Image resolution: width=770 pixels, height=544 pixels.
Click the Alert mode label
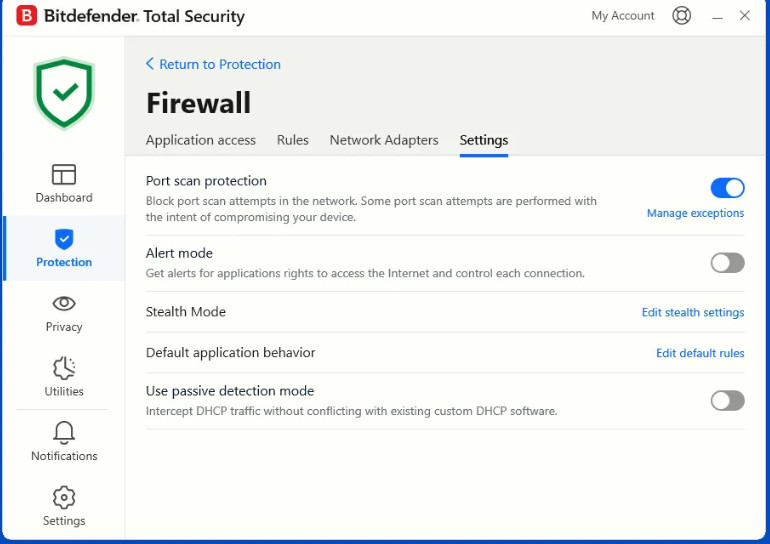[x=179, y=253]
